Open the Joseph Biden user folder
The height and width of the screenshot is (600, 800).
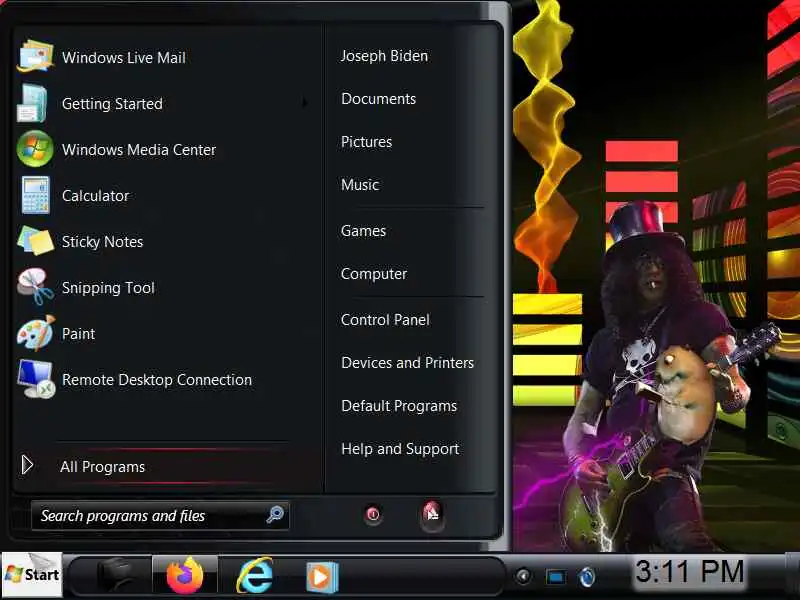tap(384, 56)
